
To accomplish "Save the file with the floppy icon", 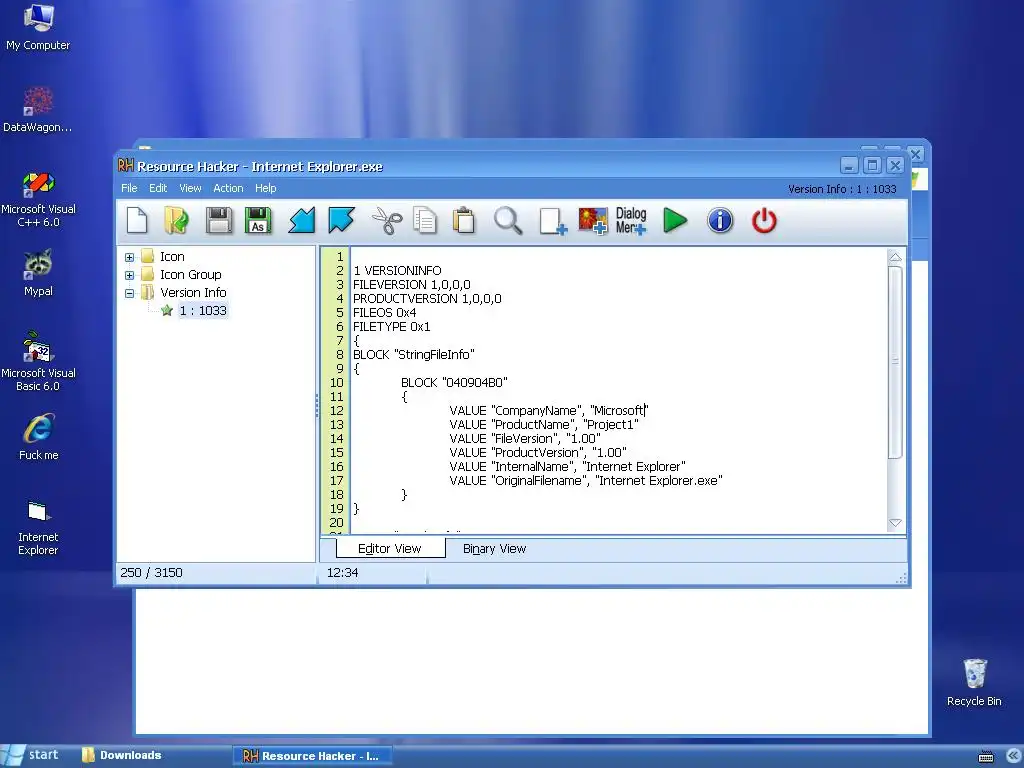I will coord(219,220).
